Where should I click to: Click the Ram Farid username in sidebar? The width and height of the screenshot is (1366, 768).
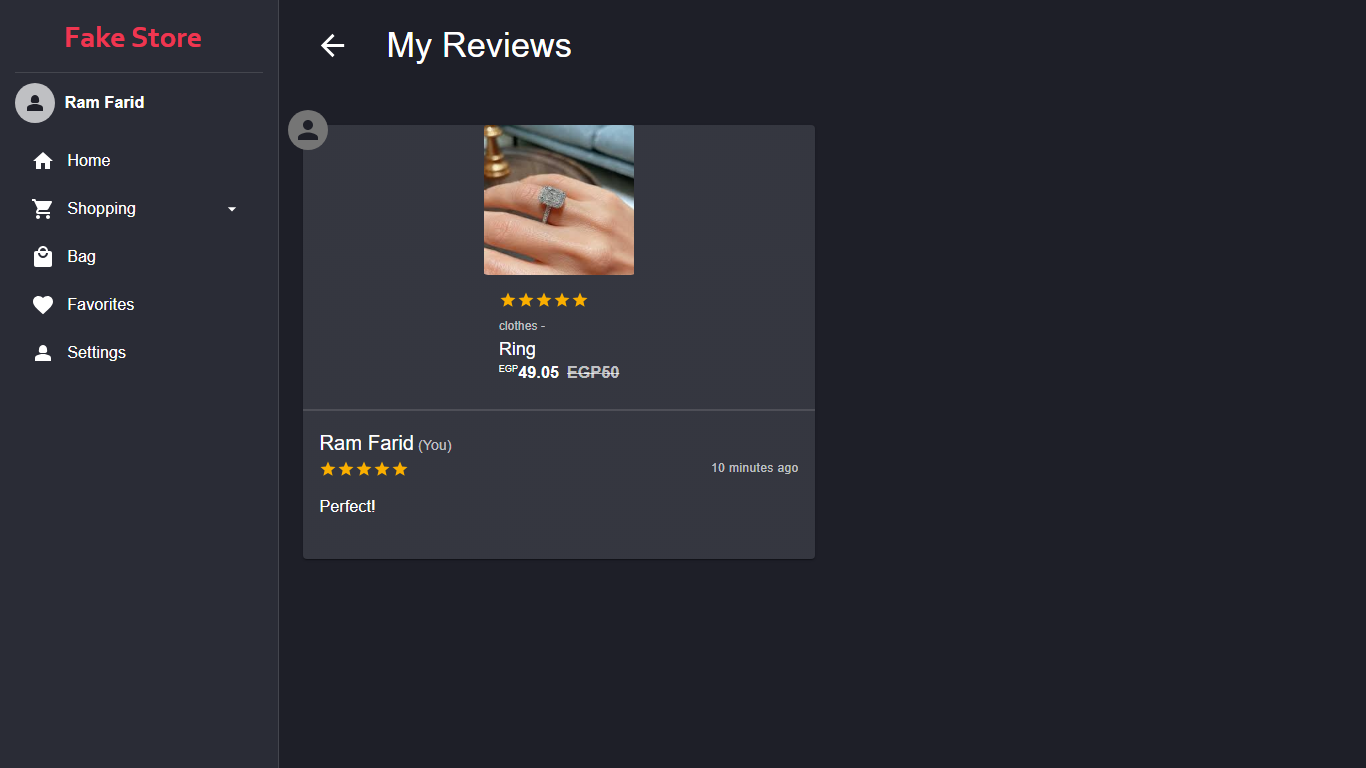[x=105, y=103]
